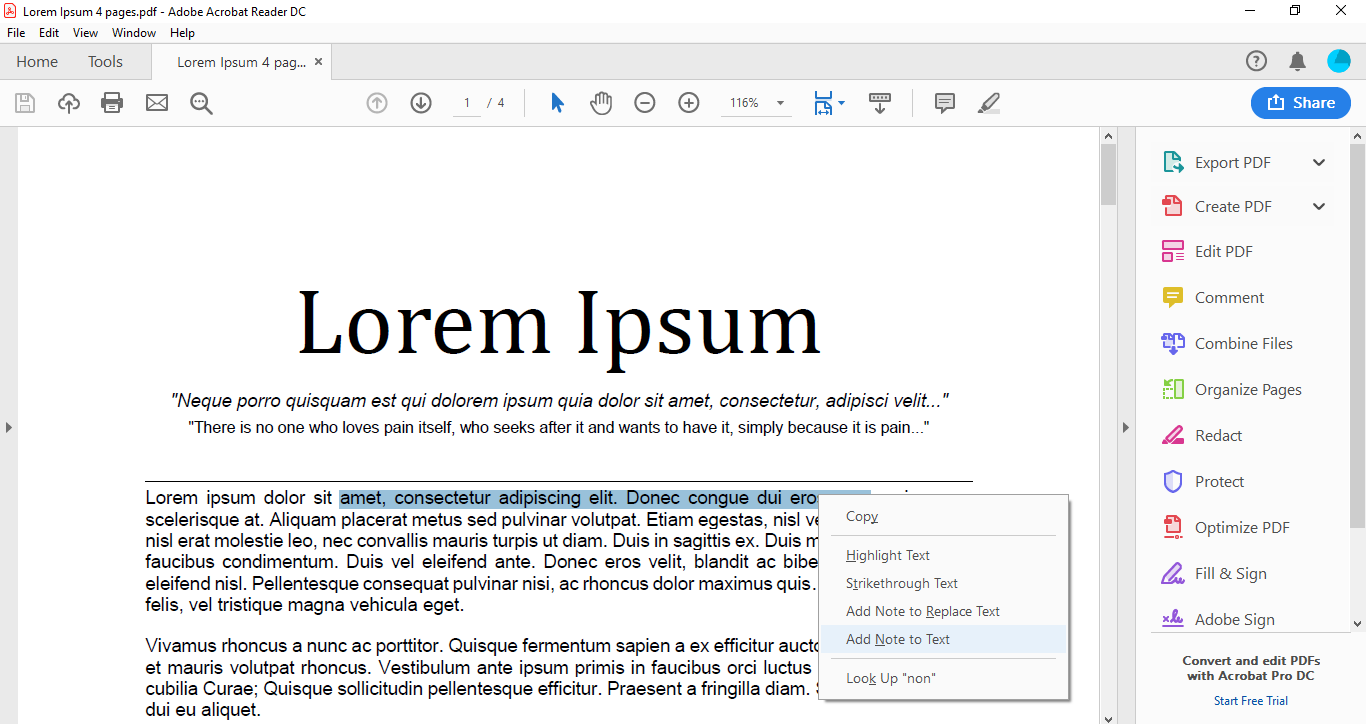Screen dimensions: 1366x724
Task: Choose Copy from context menu
Action: point(944,517)
